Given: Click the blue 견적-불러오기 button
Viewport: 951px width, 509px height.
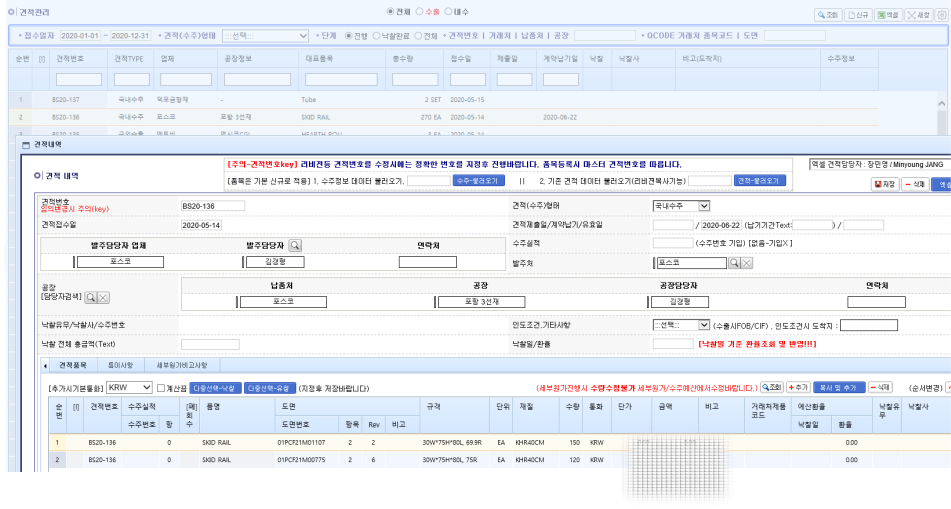Looking at the screenshot, I should 760,181.
